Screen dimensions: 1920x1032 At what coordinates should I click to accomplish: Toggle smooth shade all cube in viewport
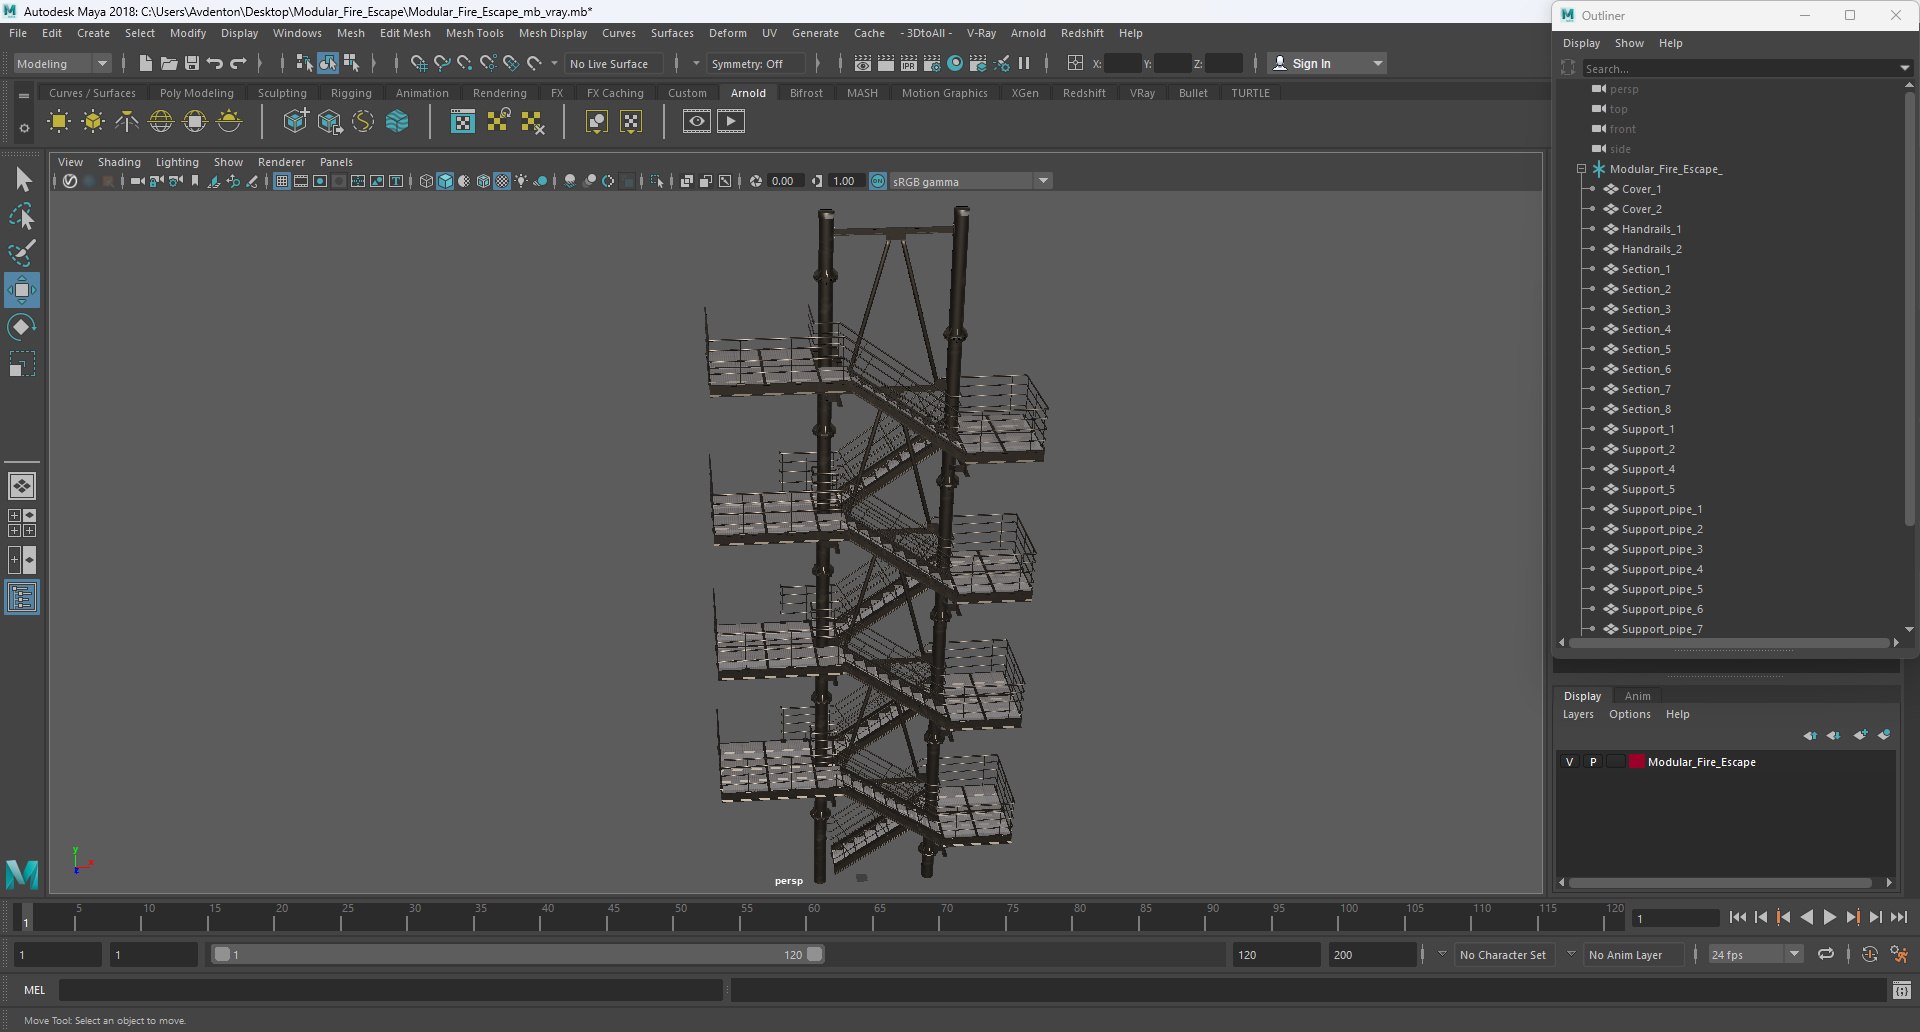(x=445, y=181)
